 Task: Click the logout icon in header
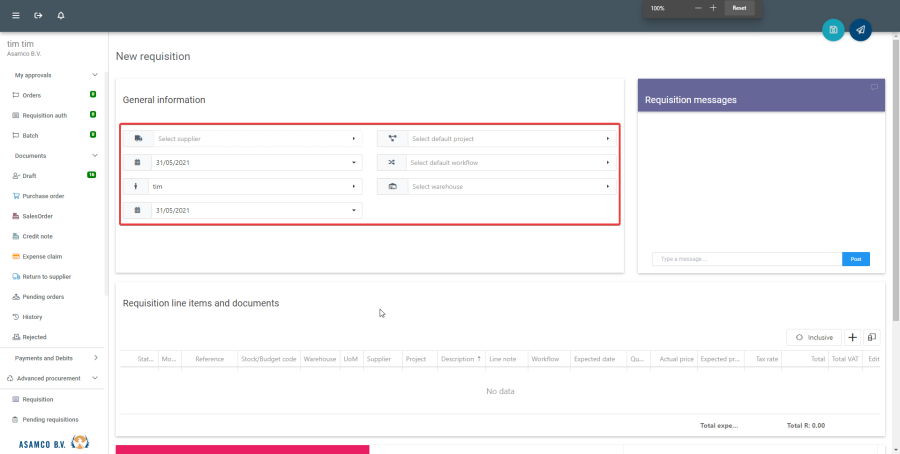click(38, 16)
